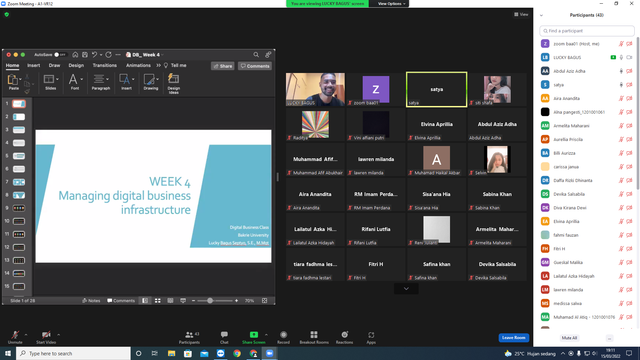
Task: Adjust the PowerPoint zoom slider handle
Action: coord(210,301)
